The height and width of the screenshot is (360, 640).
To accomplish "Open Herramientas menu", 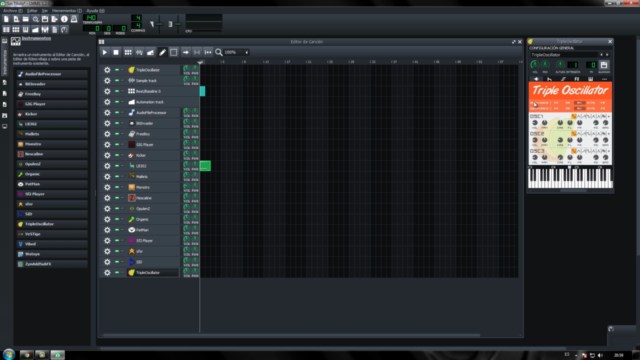I will tap(67, 11).
